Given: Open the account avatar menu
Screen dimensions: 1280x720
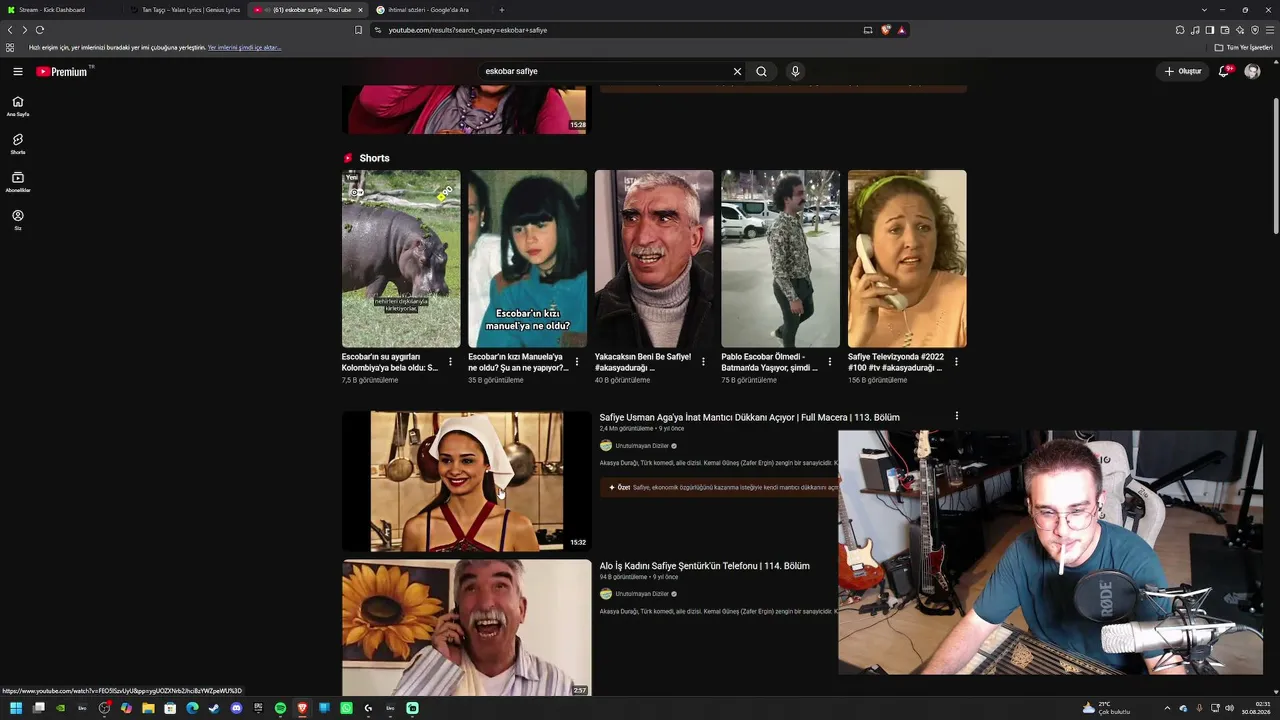Looking at the screenshot, I should 1252,71.
